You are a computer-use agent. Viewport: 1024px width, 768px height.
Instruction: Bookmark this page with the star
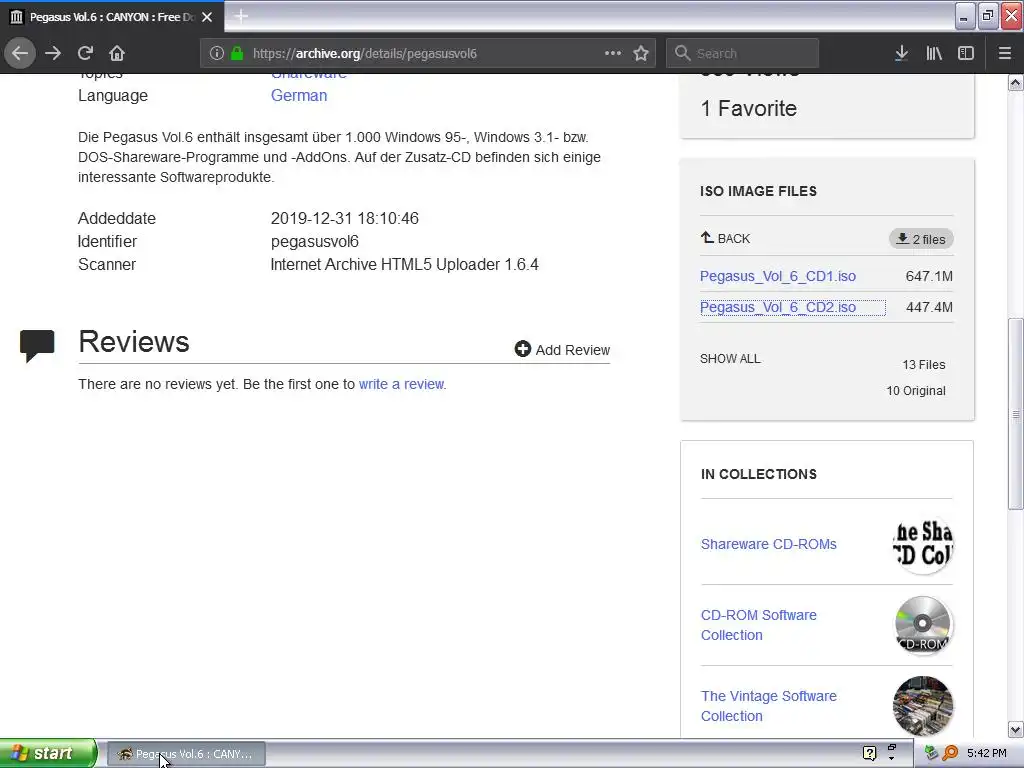[x=641, y=54]
